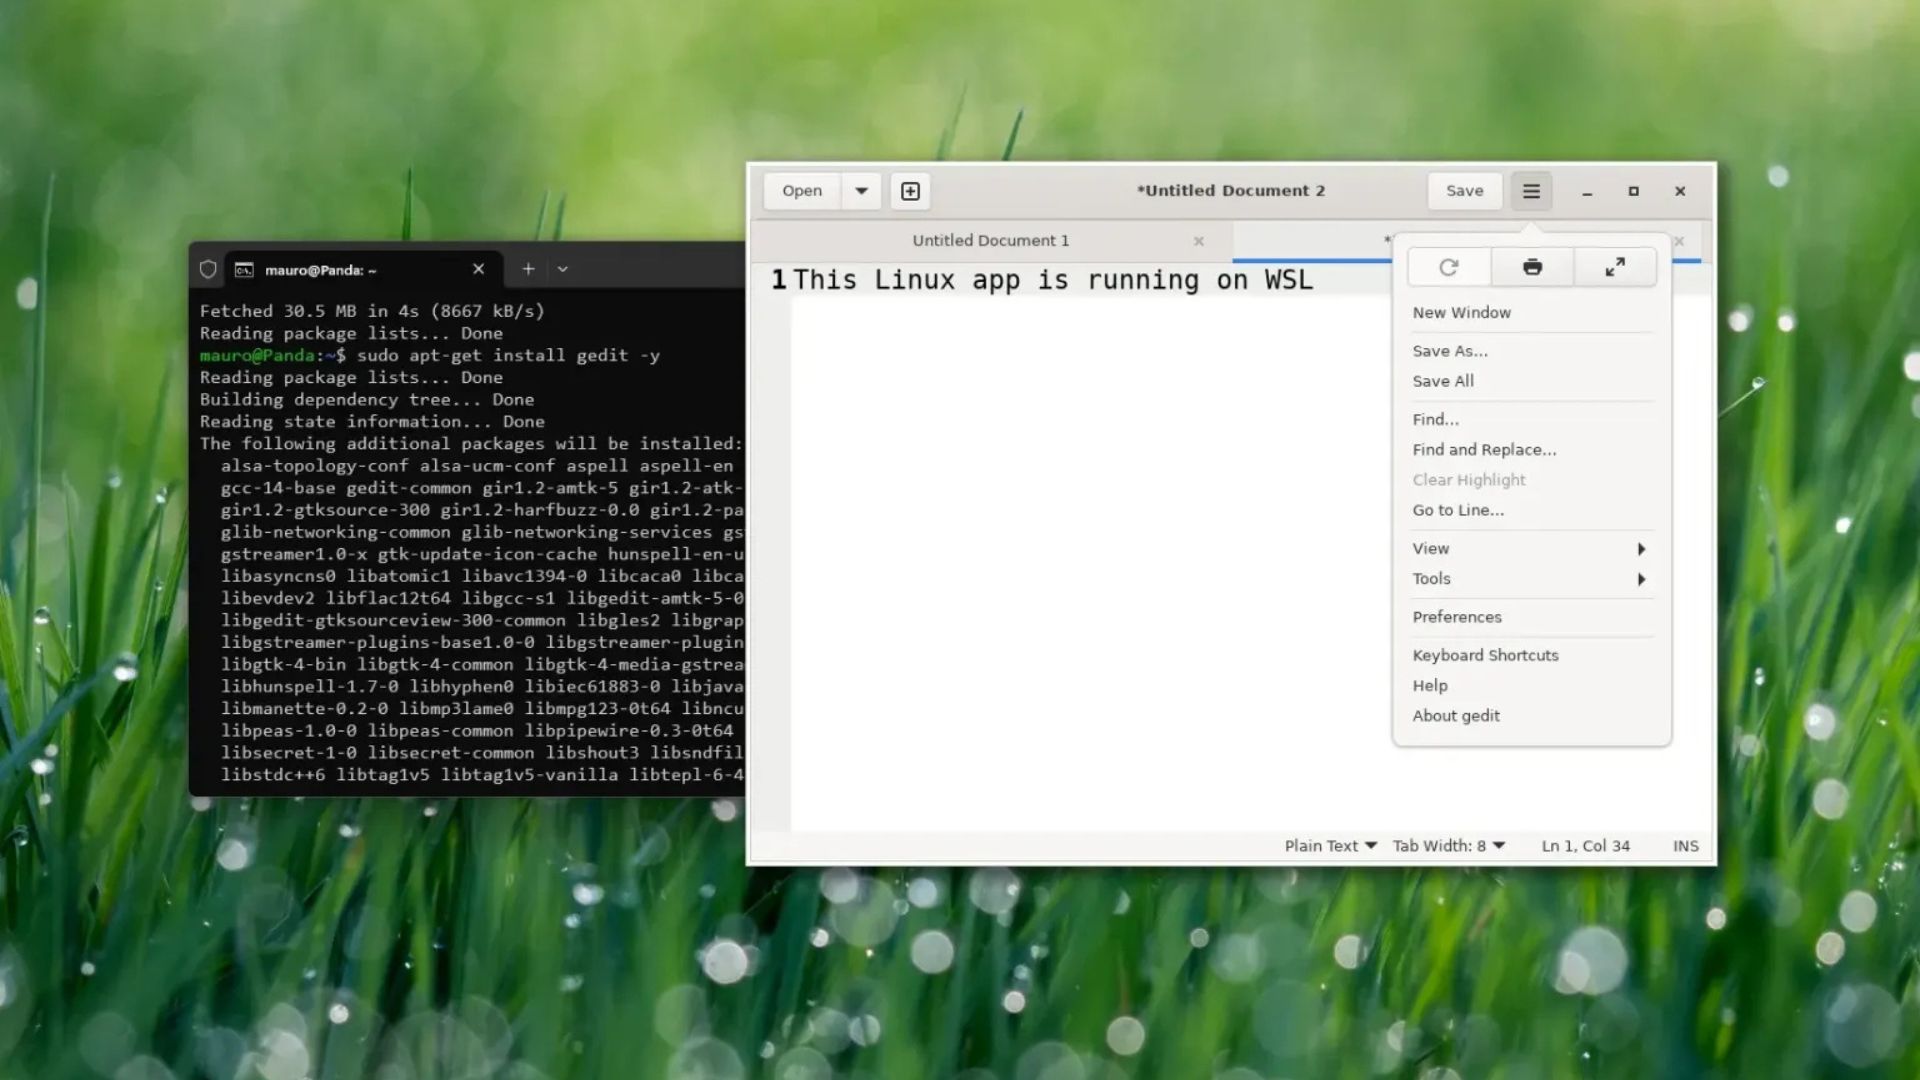Select Find and Replace from the menu

(1484, 449)
